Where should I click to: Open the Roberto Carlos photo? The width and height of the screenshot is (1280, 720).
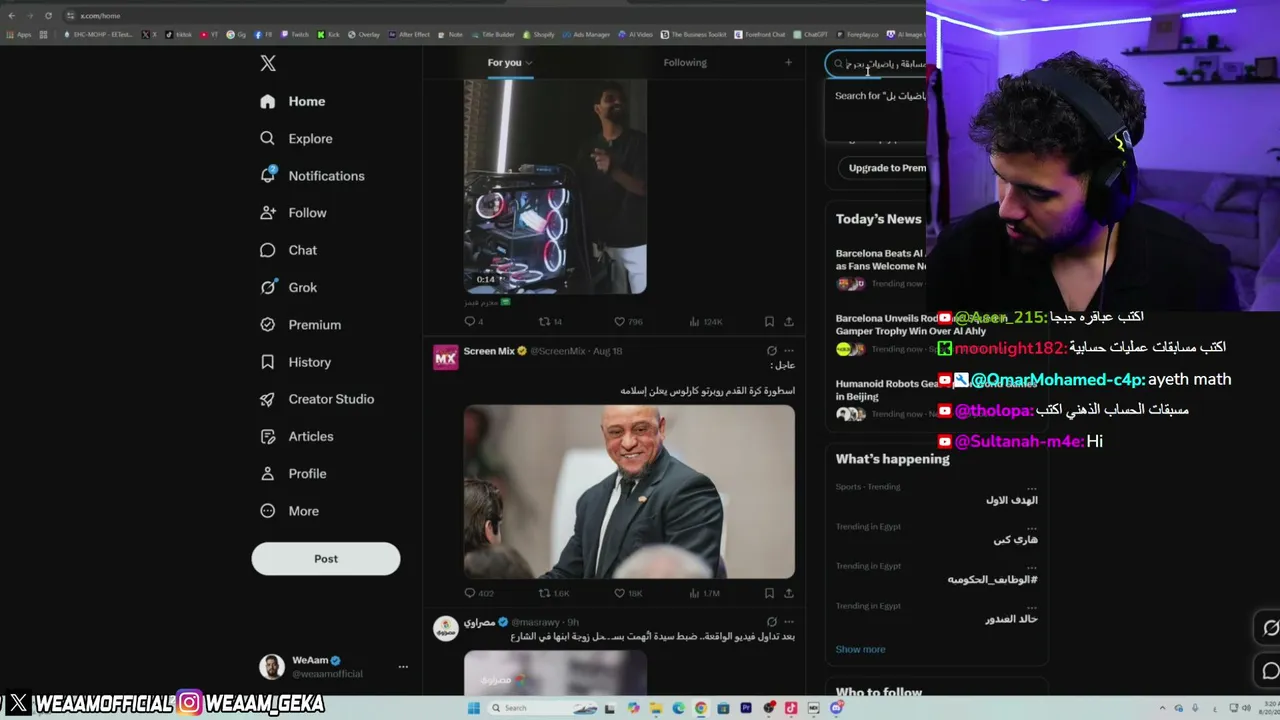point(629,492)
